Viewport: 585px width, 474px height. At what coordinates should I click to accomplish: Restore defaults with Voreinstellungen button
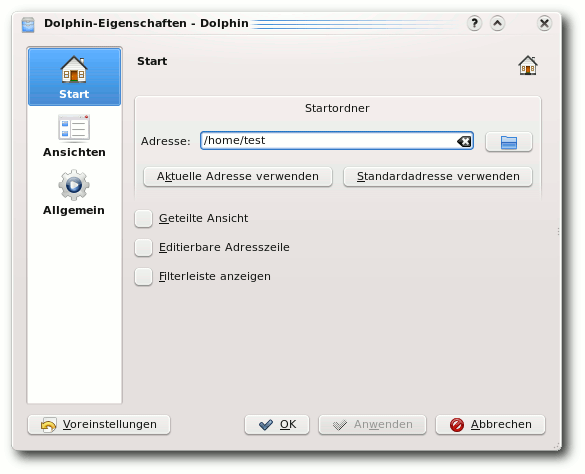click(99, 425)
